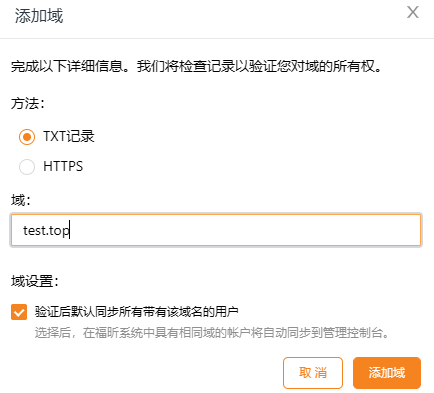
Task: Click the 域 field label
Action: [21, 200]
